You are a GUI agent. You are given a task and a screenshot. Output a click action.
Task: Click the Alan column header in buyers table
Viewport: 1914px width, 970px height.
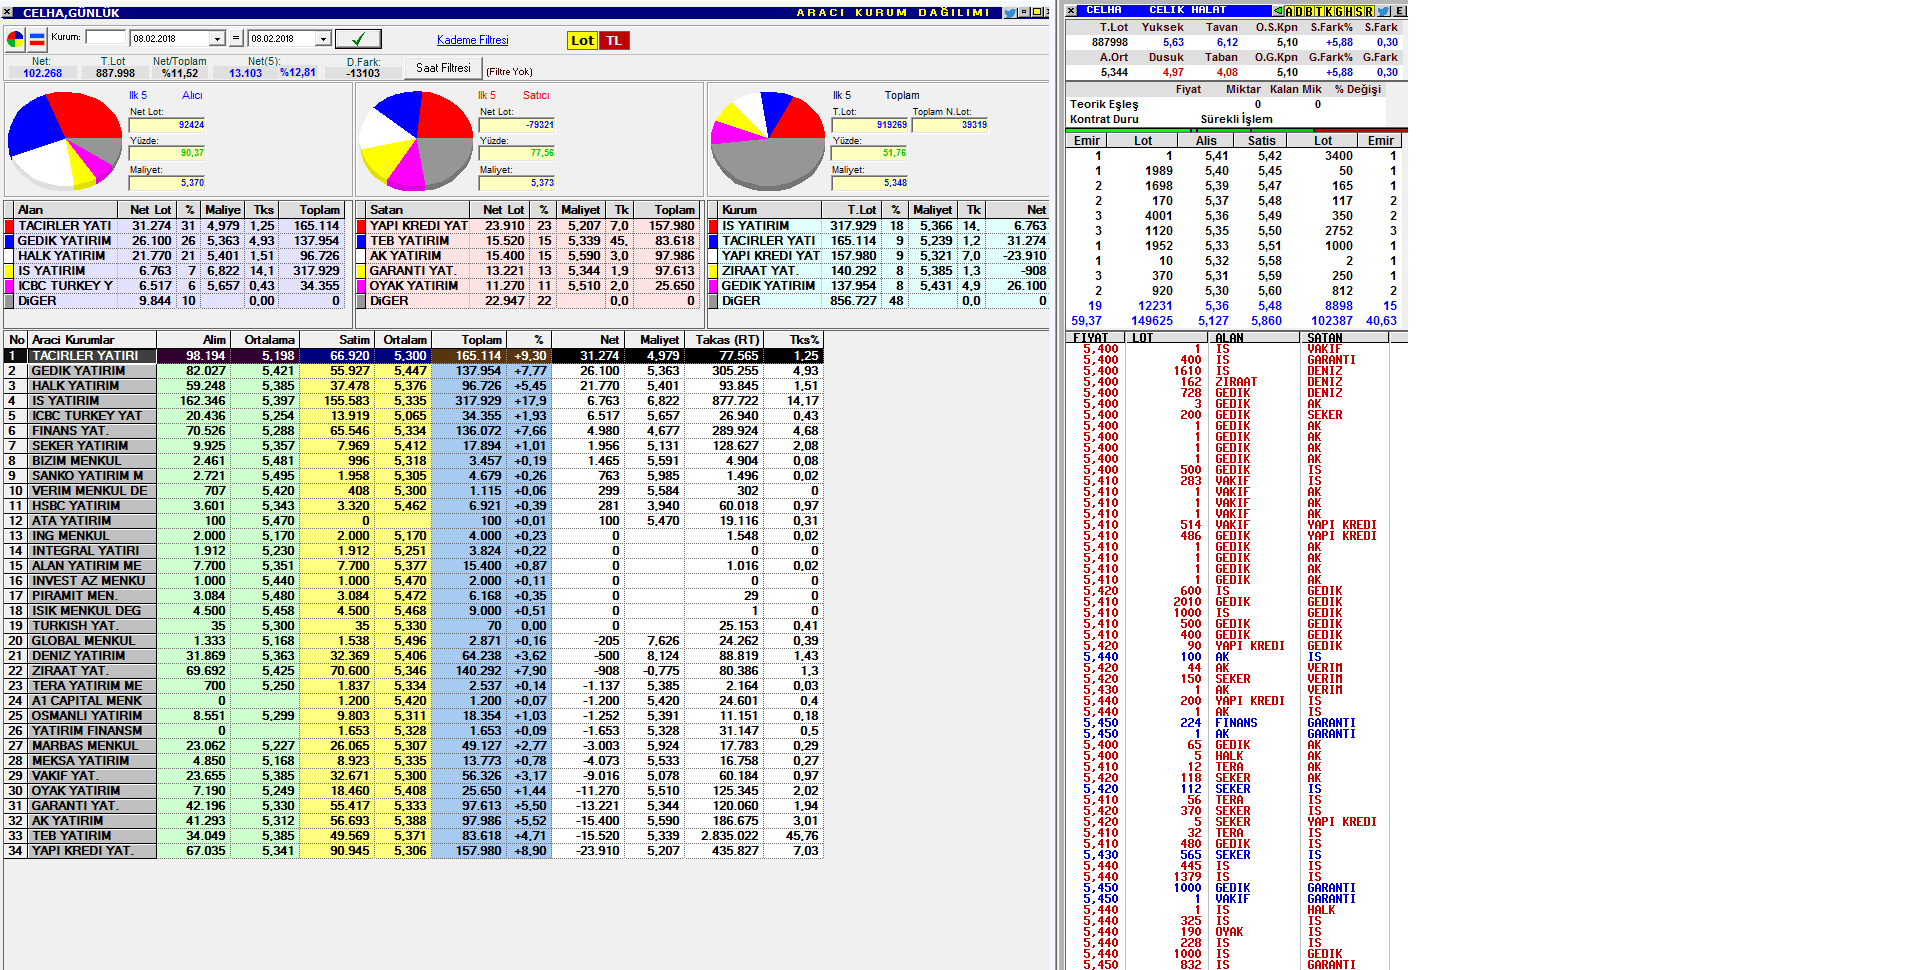[x=66, y=210]
